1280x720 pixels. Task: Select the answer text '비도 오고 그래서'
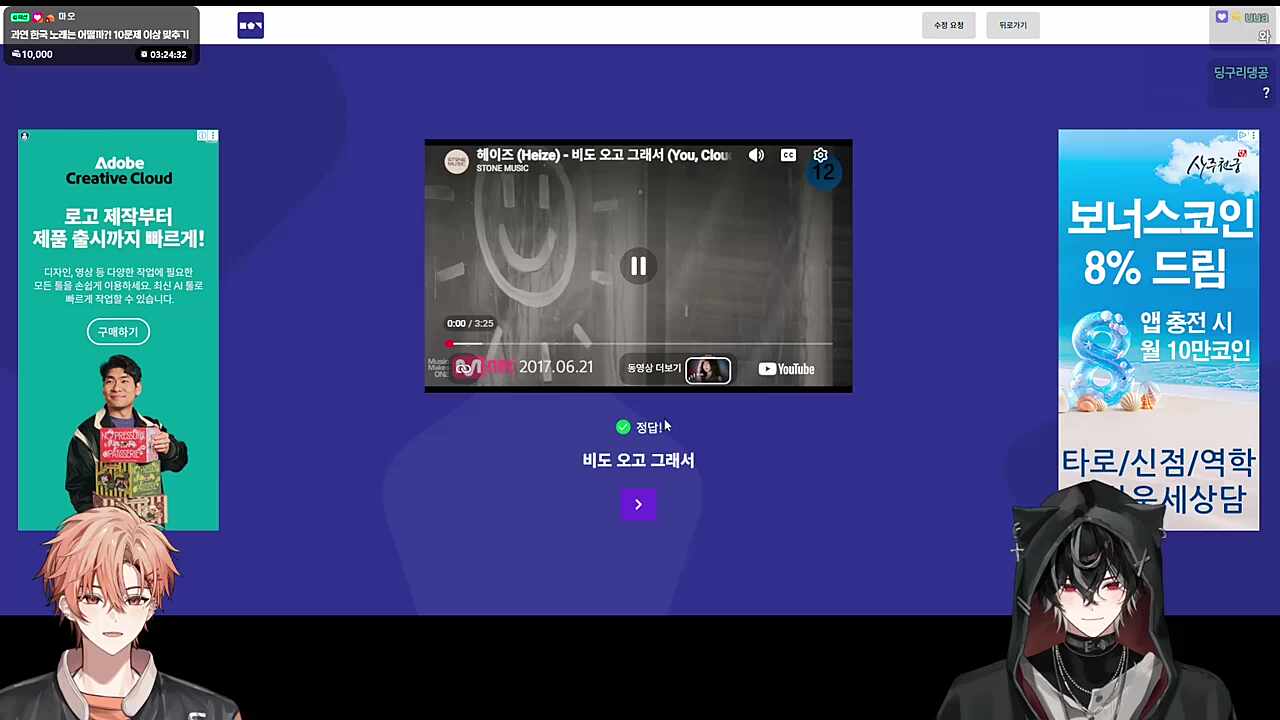point(638,460)
